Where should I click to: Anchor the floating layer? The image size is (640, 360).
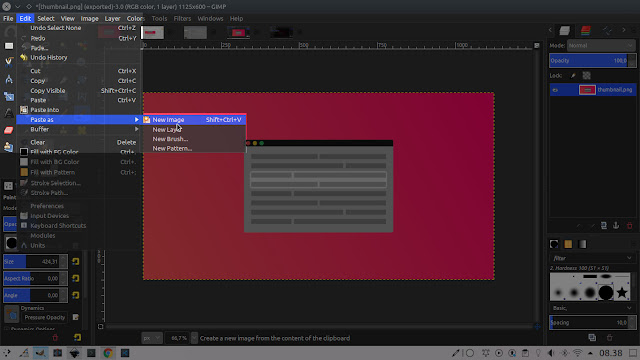coord(616,225)
